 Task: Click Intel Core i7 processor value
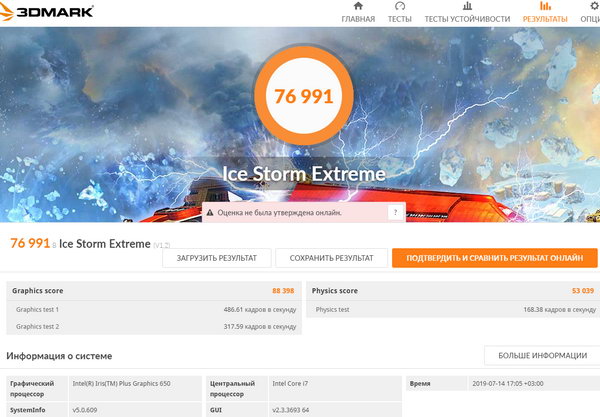point(290,383)
